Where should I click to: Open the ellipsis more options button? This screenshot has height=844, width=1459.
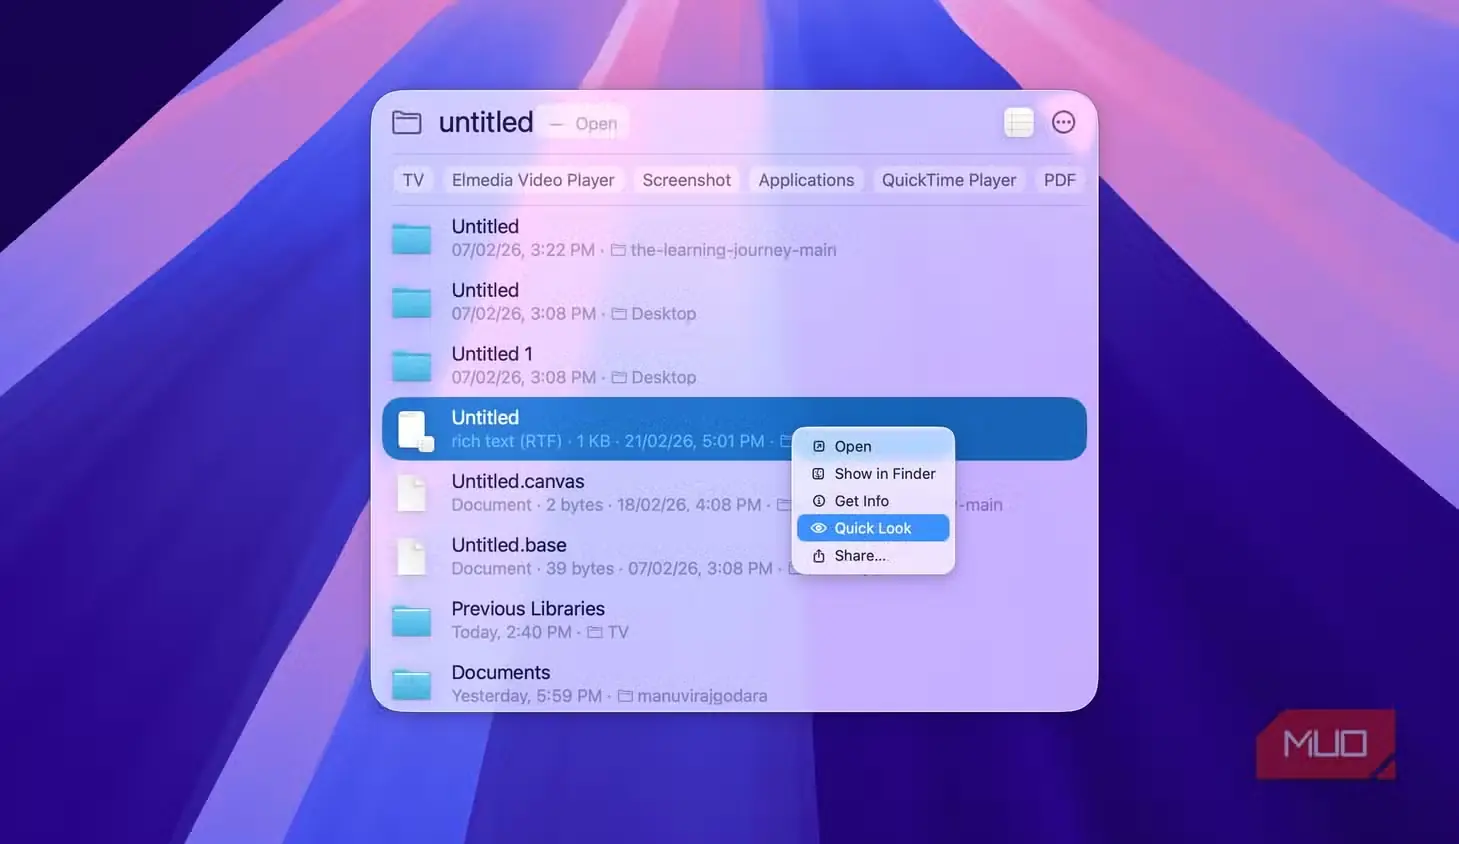[x=1064, y=122]
